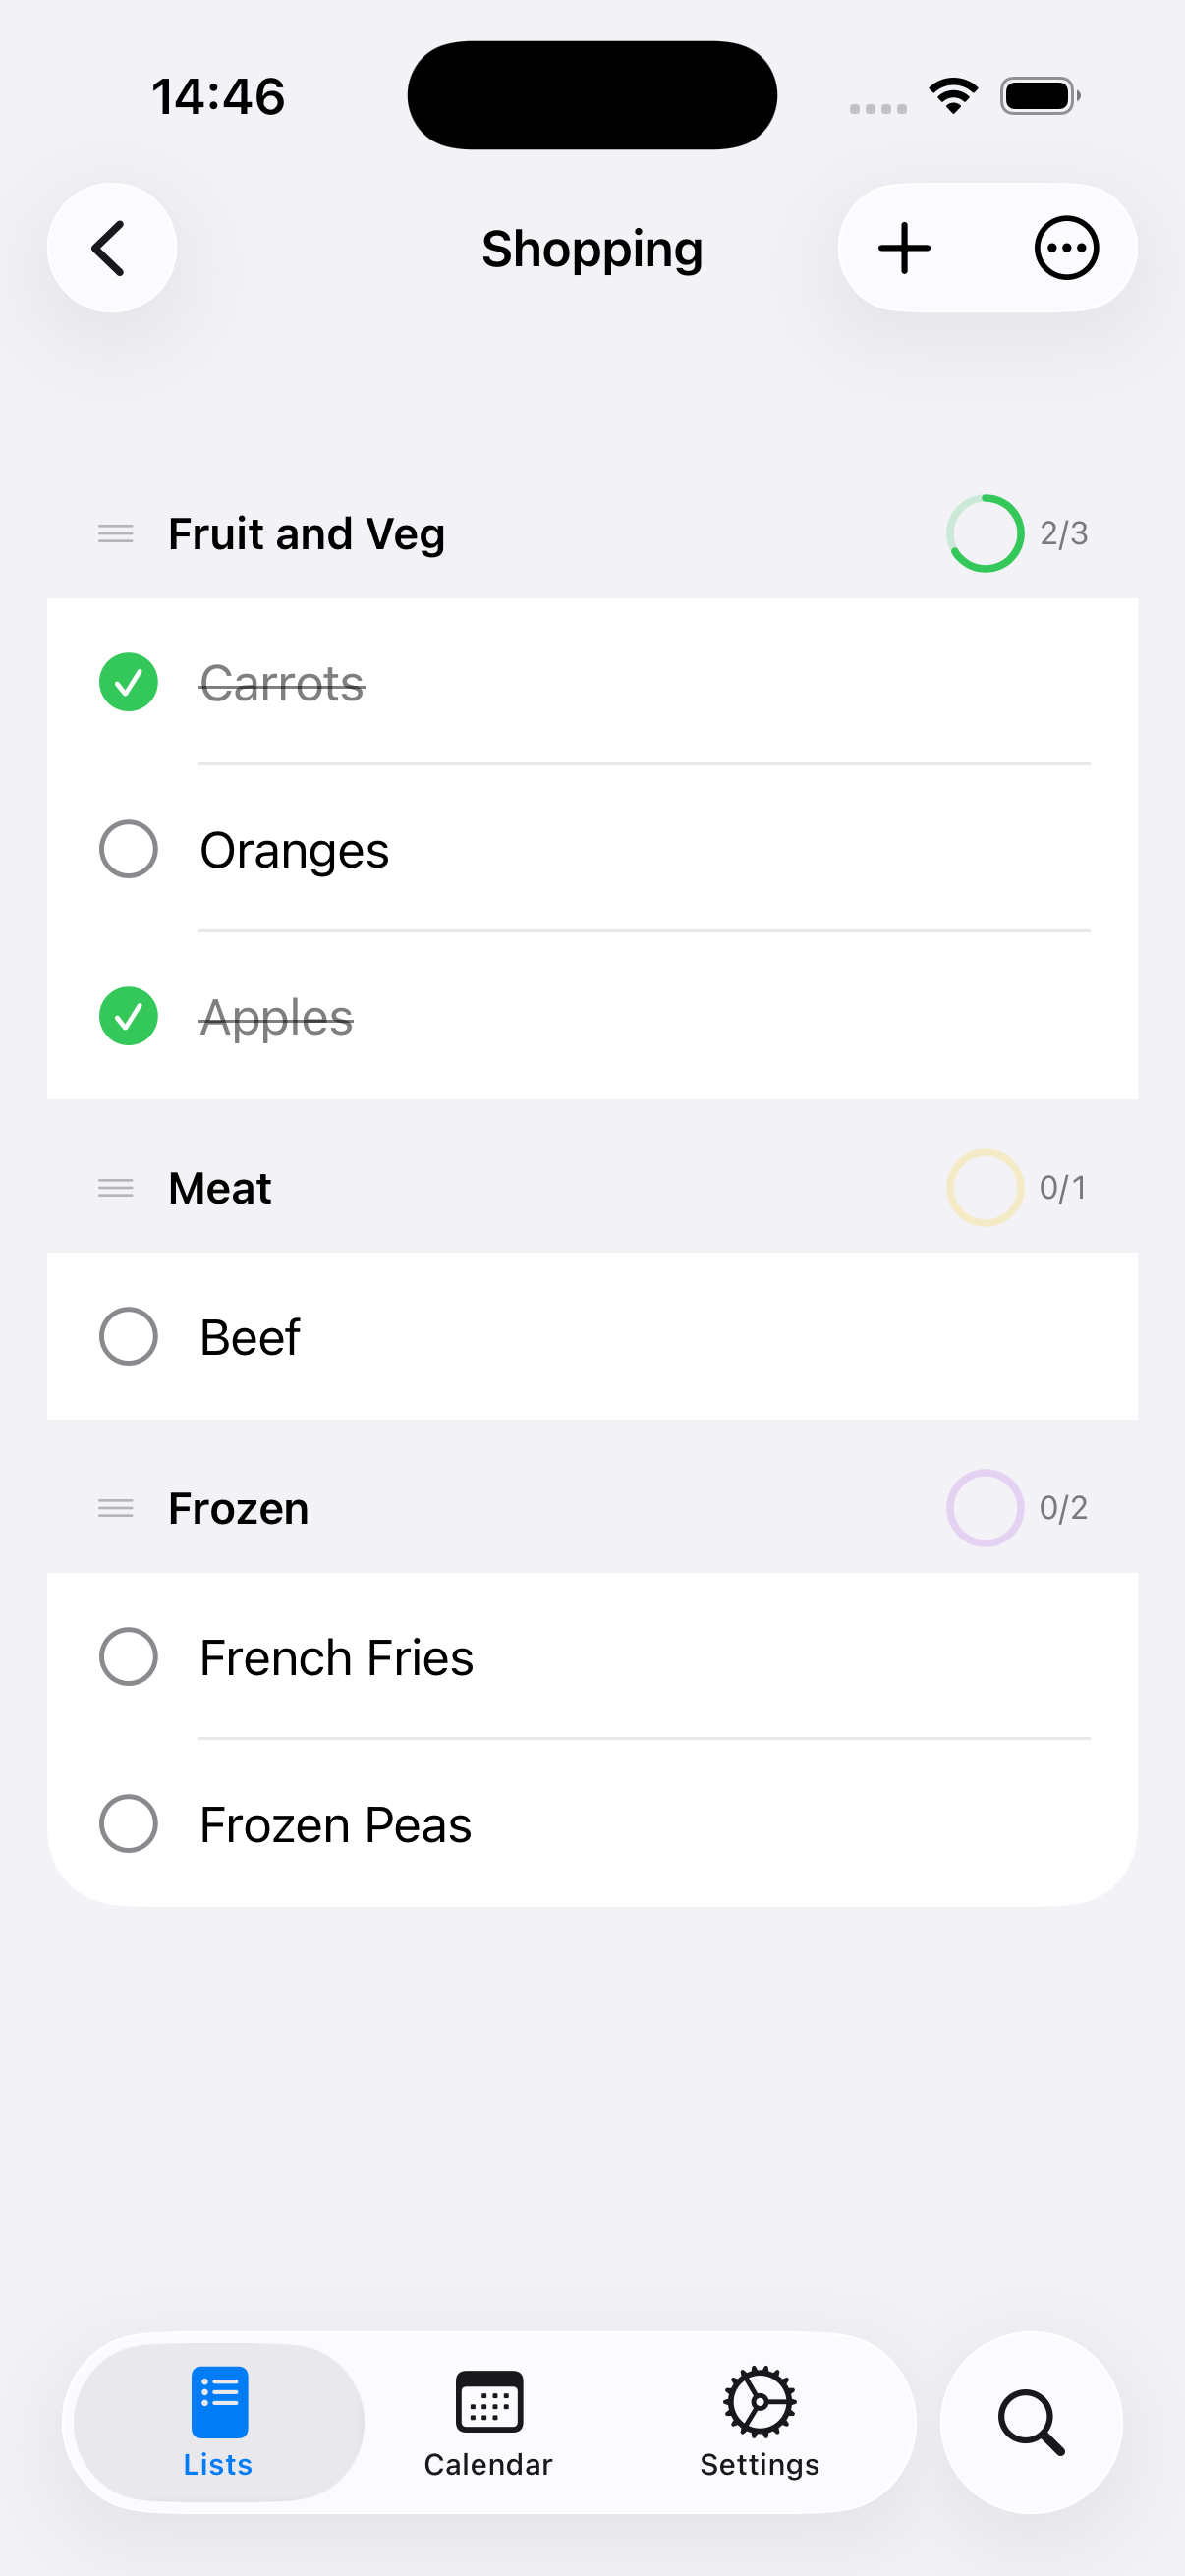Viewport: 1185px width, 2576px height.
Task: Check off the Oranges item
Action: click(x=129, y=850)
